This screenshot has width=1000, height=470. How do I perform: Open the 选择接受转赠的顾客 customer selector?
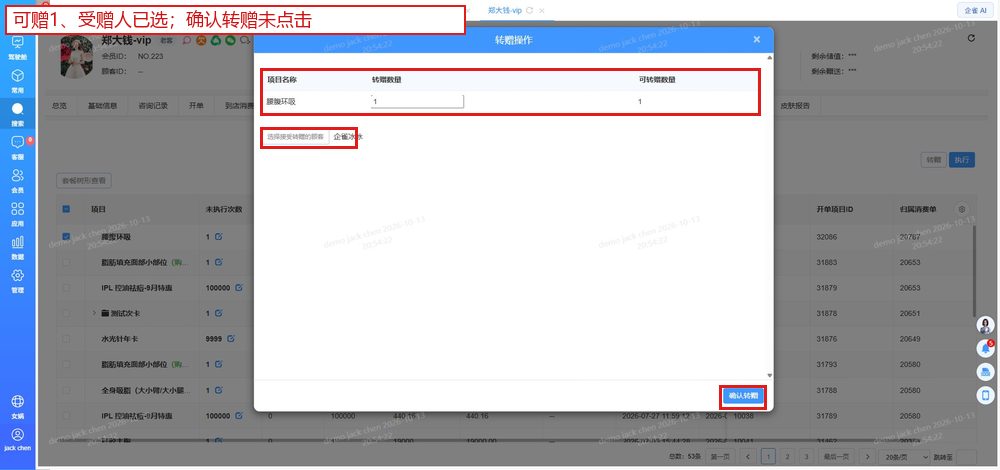296,137
